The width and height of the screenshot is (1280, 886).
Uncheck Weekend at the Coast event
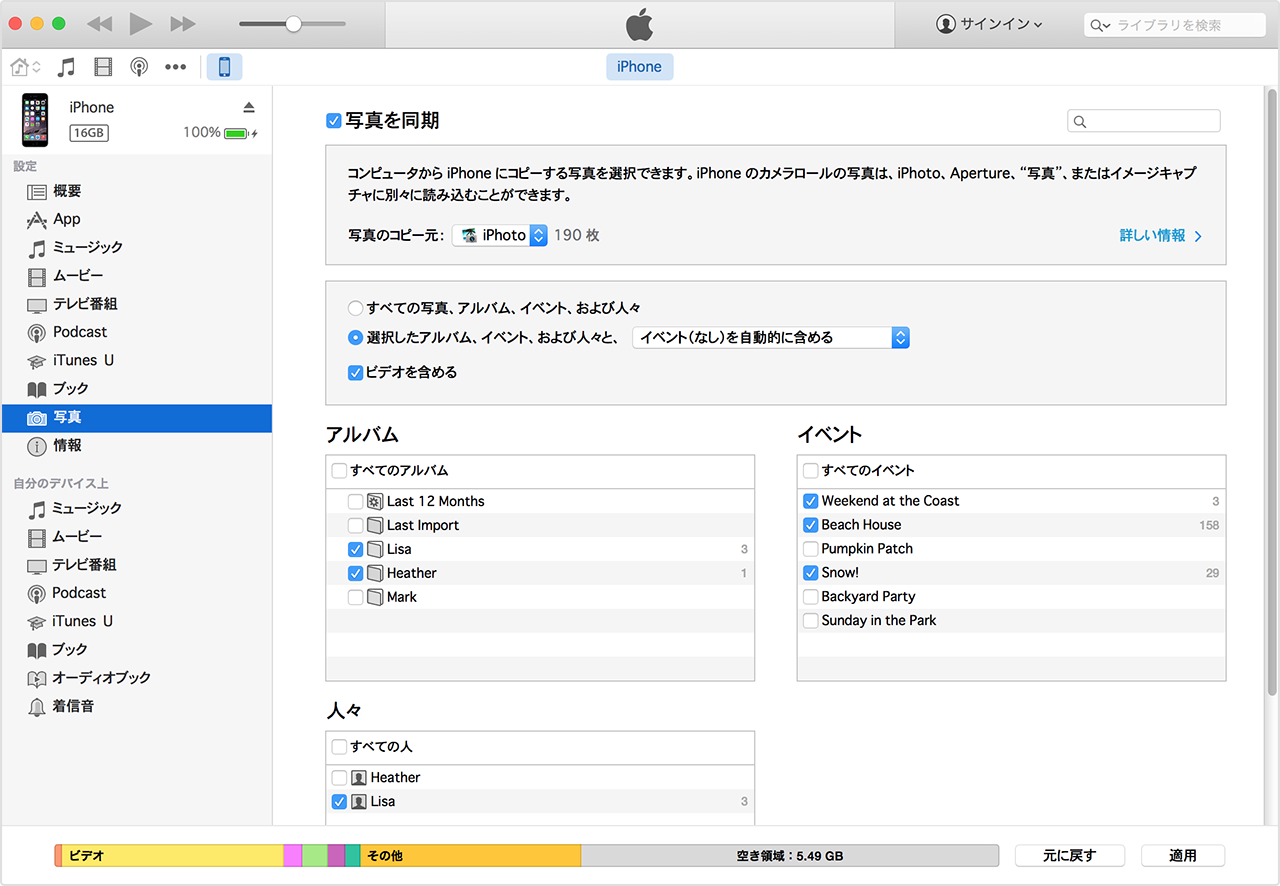[x=810, y=501]
